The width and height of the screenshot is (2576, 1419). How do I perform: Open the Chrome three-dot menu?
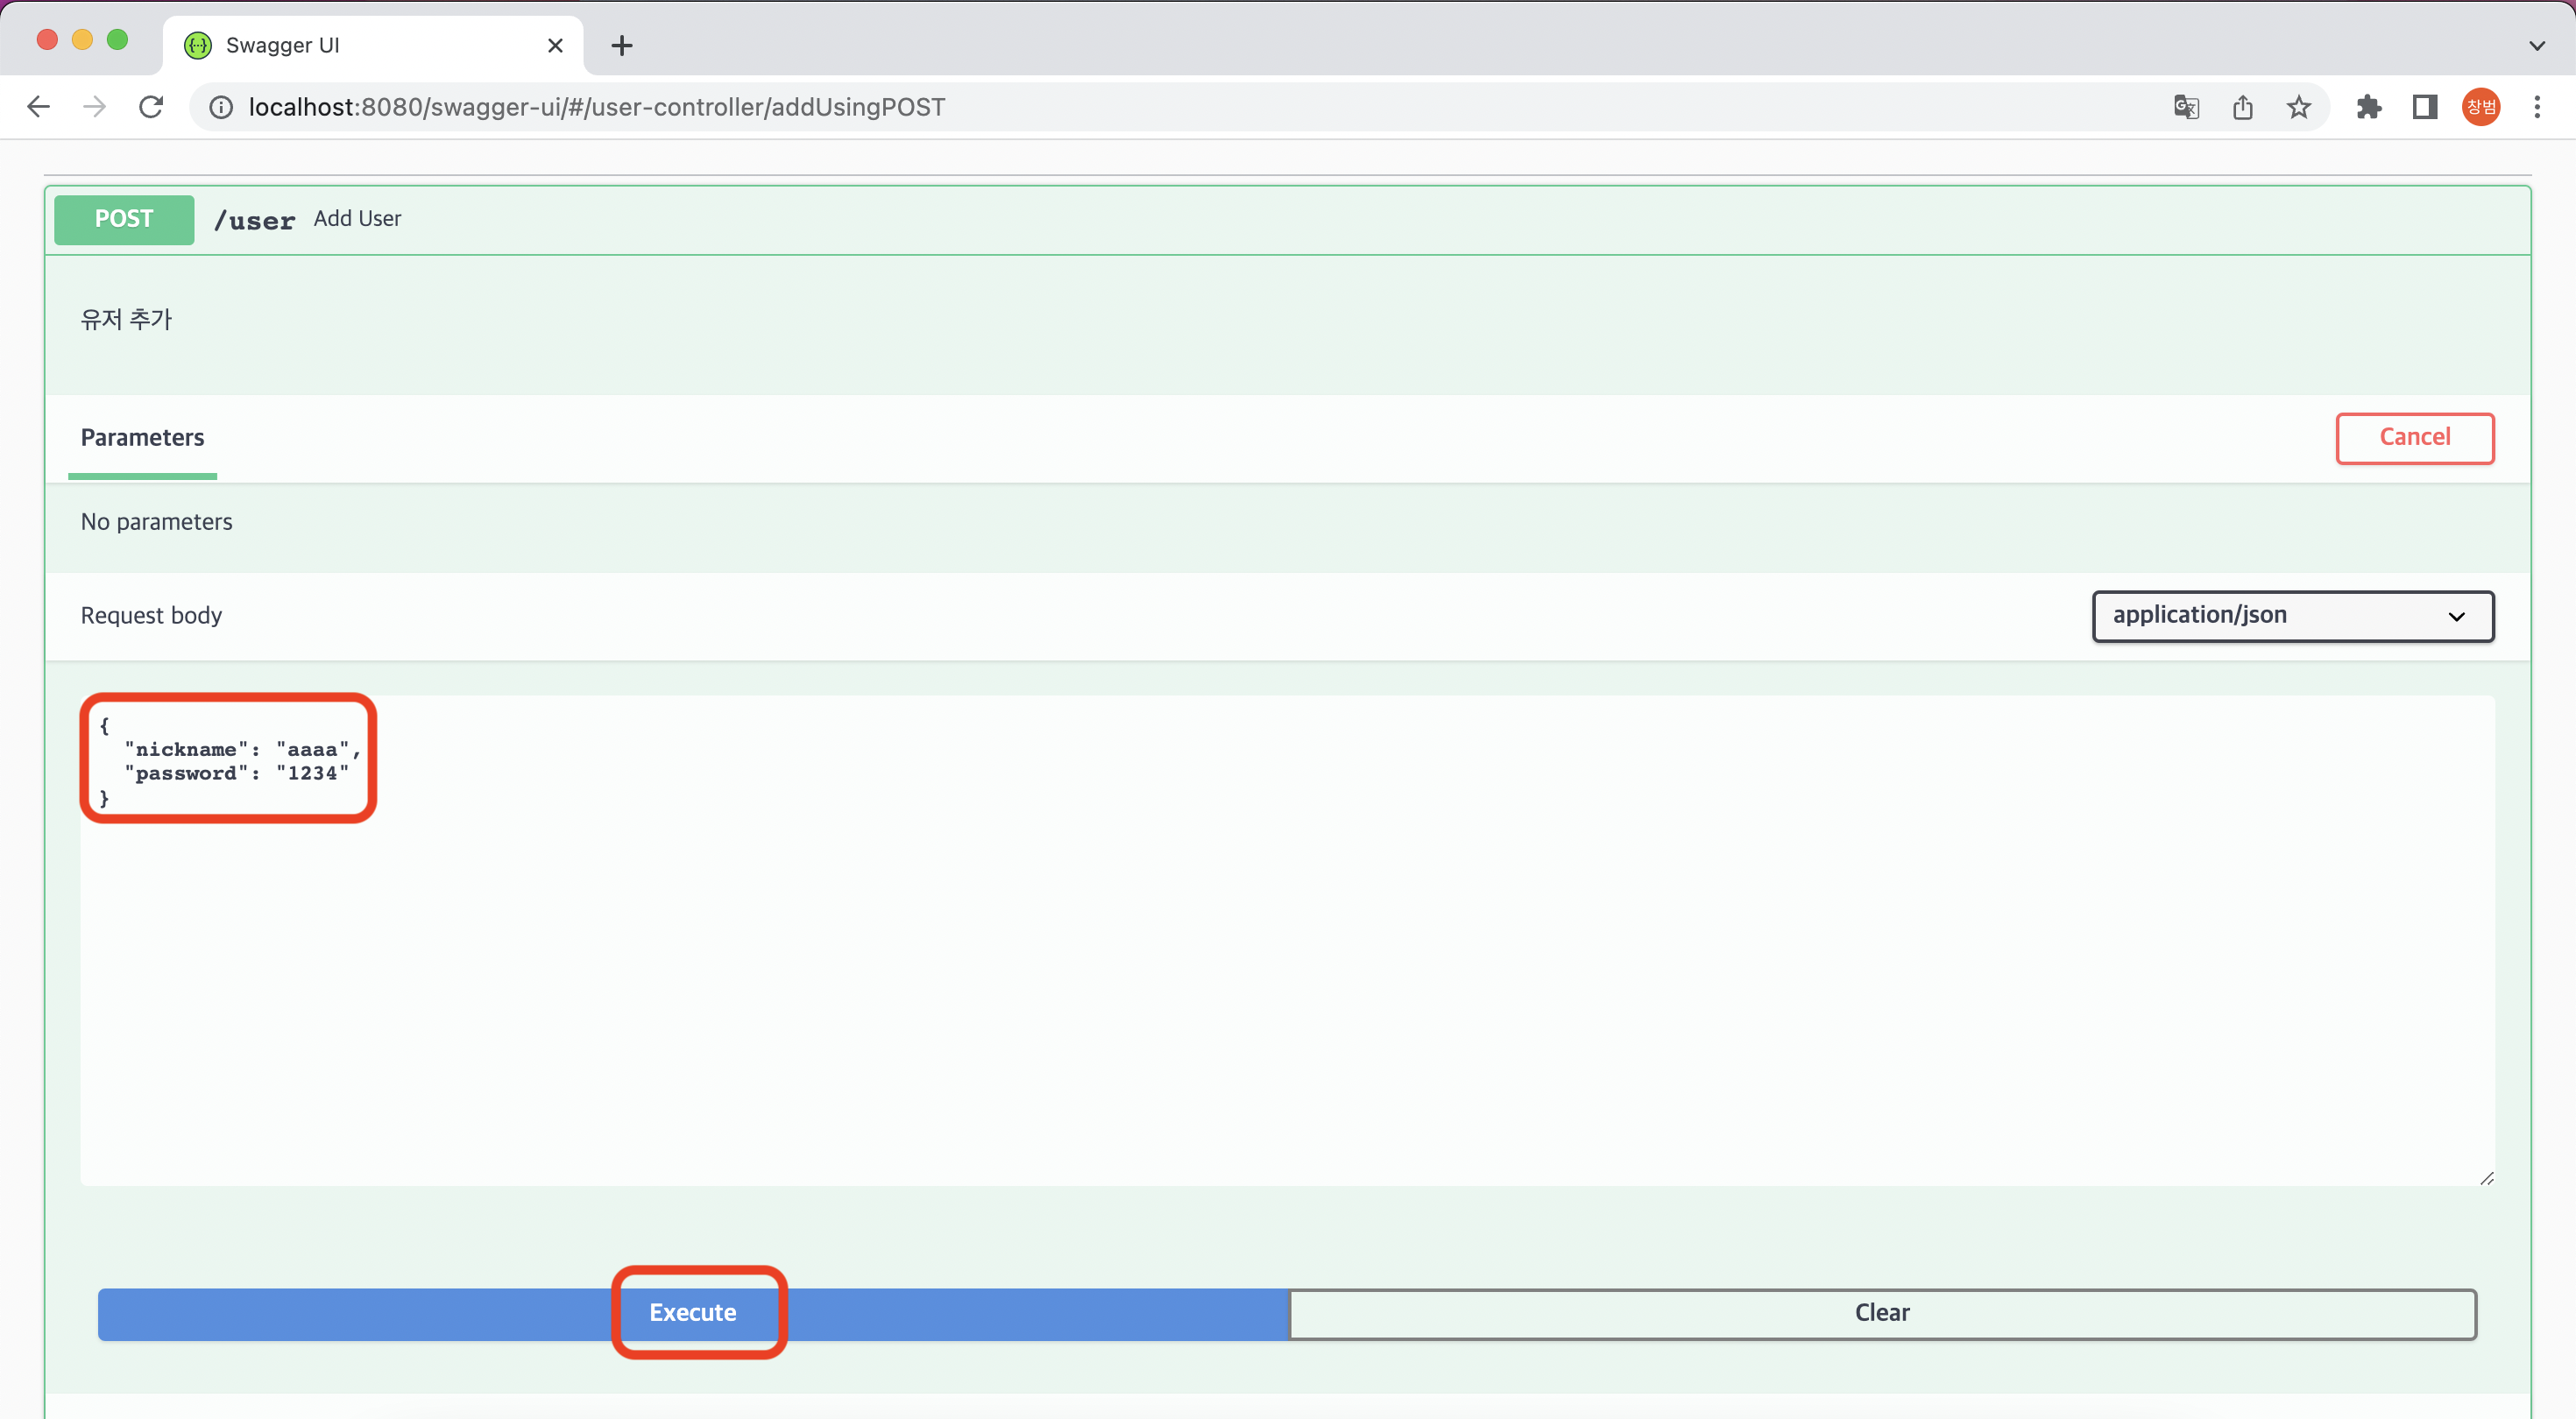point(2537,107)
